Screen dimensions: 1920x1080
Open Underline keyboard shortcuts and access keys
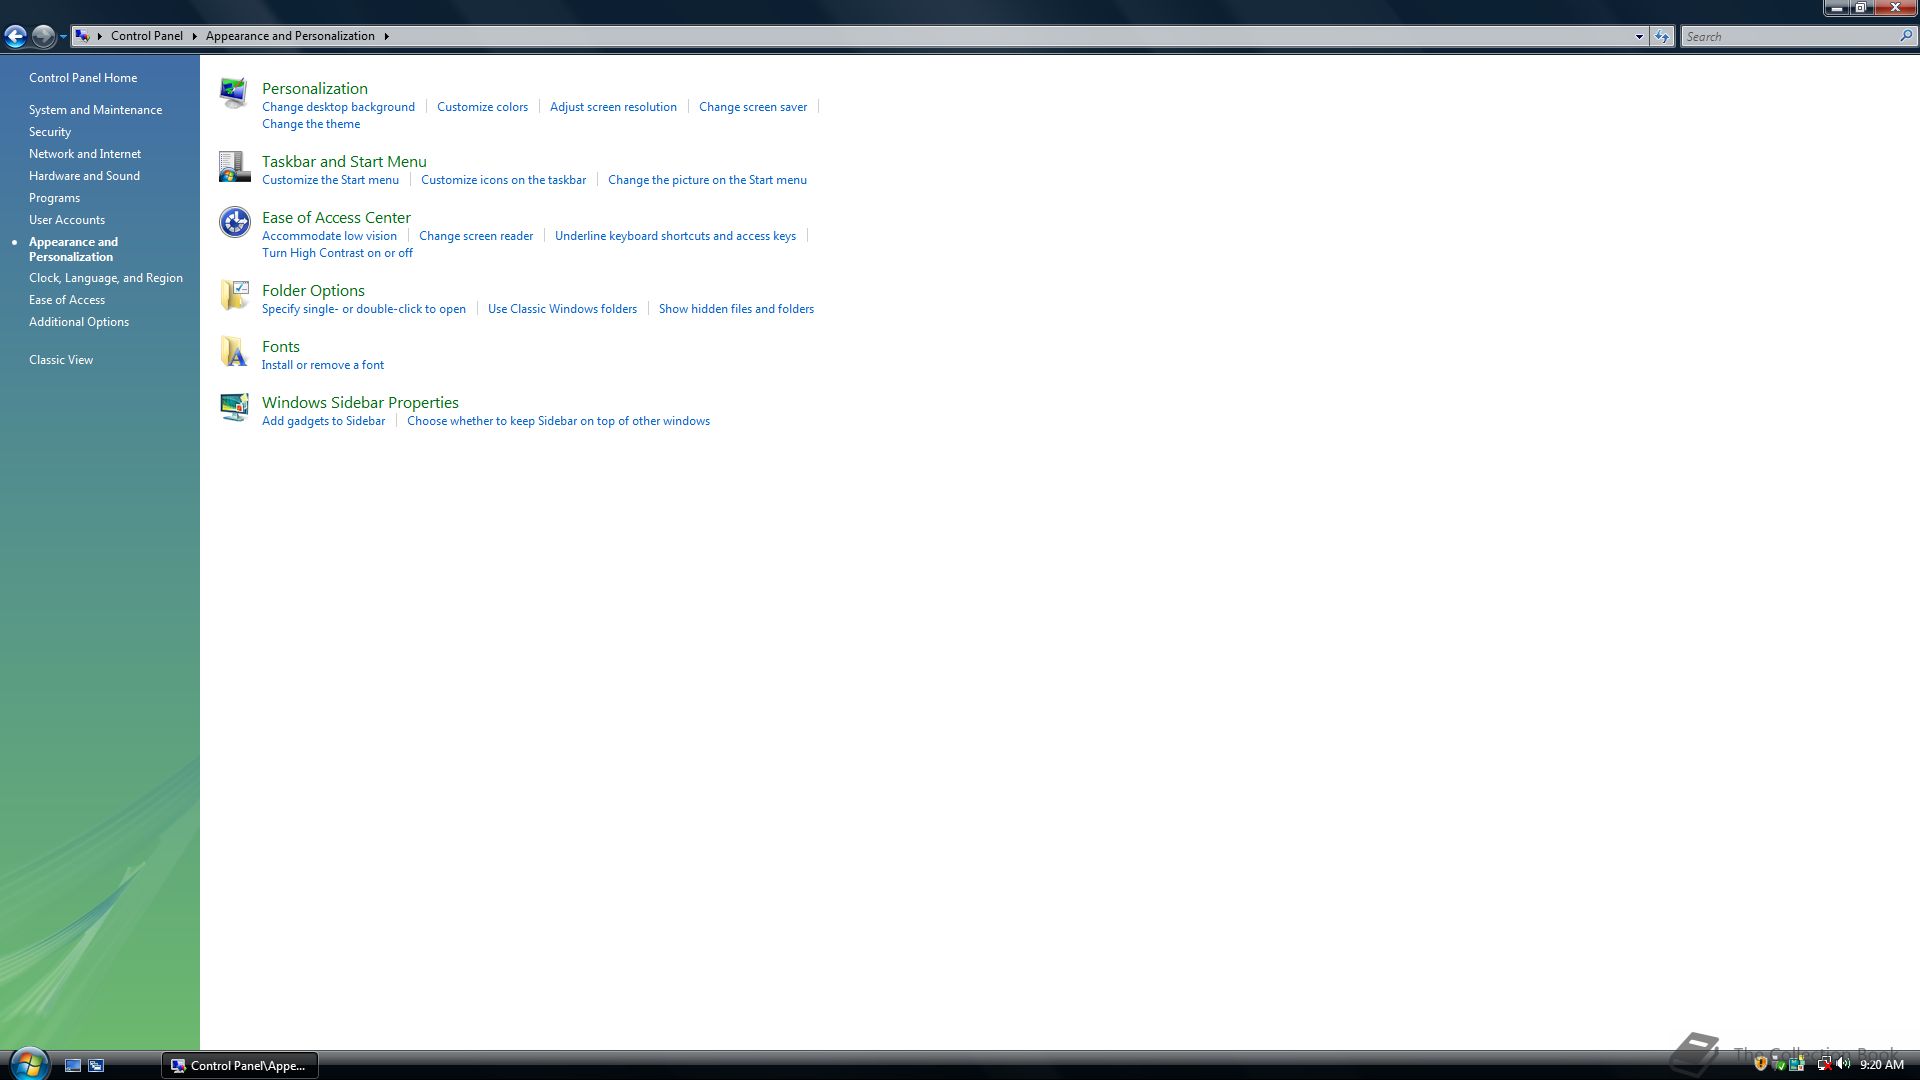pos(675,236)
